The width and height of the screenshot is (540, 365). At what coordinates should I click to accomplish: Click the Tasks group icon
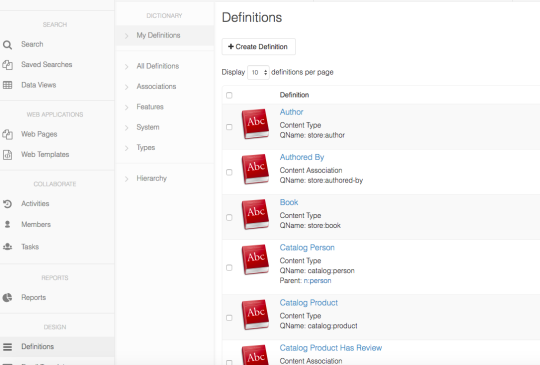coord(7,247)
